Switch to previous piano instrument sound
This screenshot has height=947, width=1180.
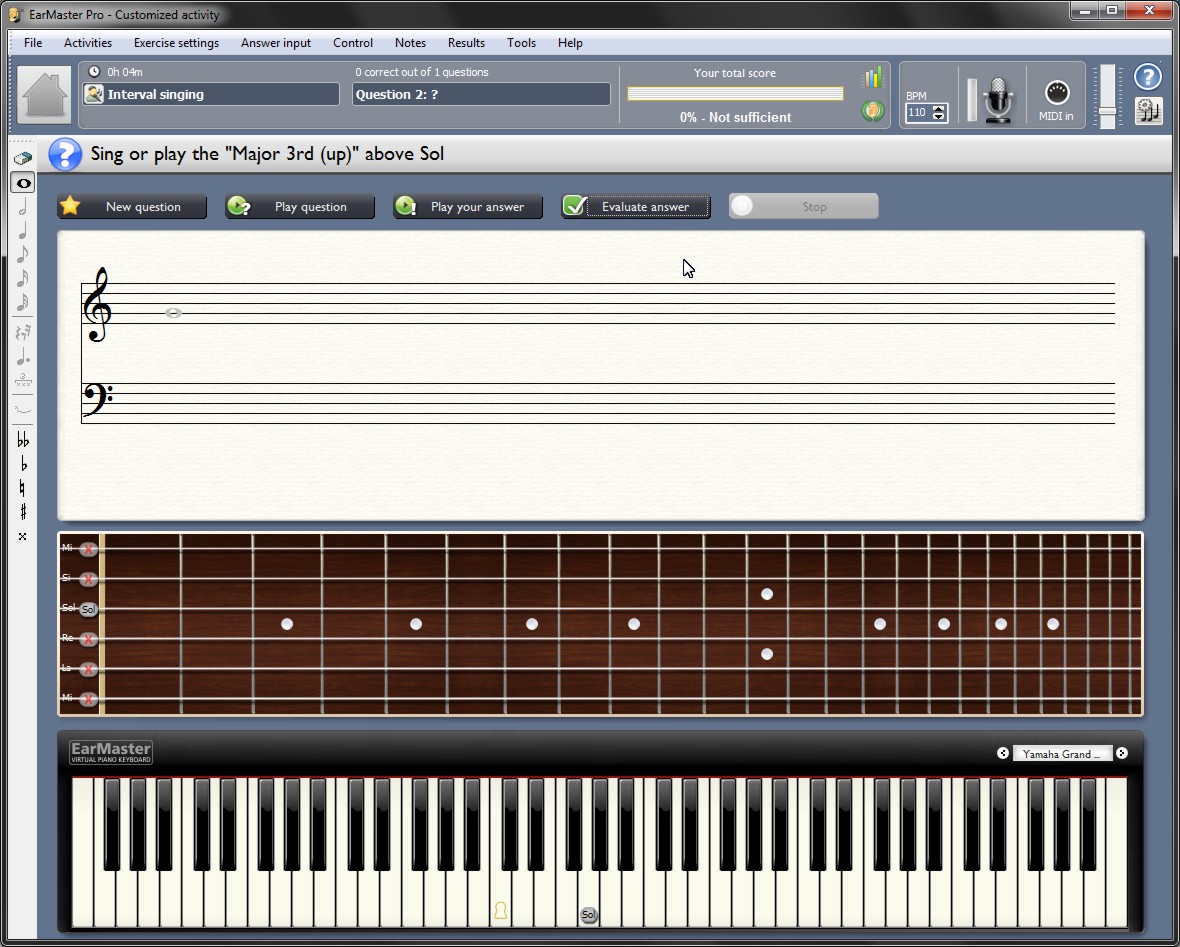pos(1003,754)
